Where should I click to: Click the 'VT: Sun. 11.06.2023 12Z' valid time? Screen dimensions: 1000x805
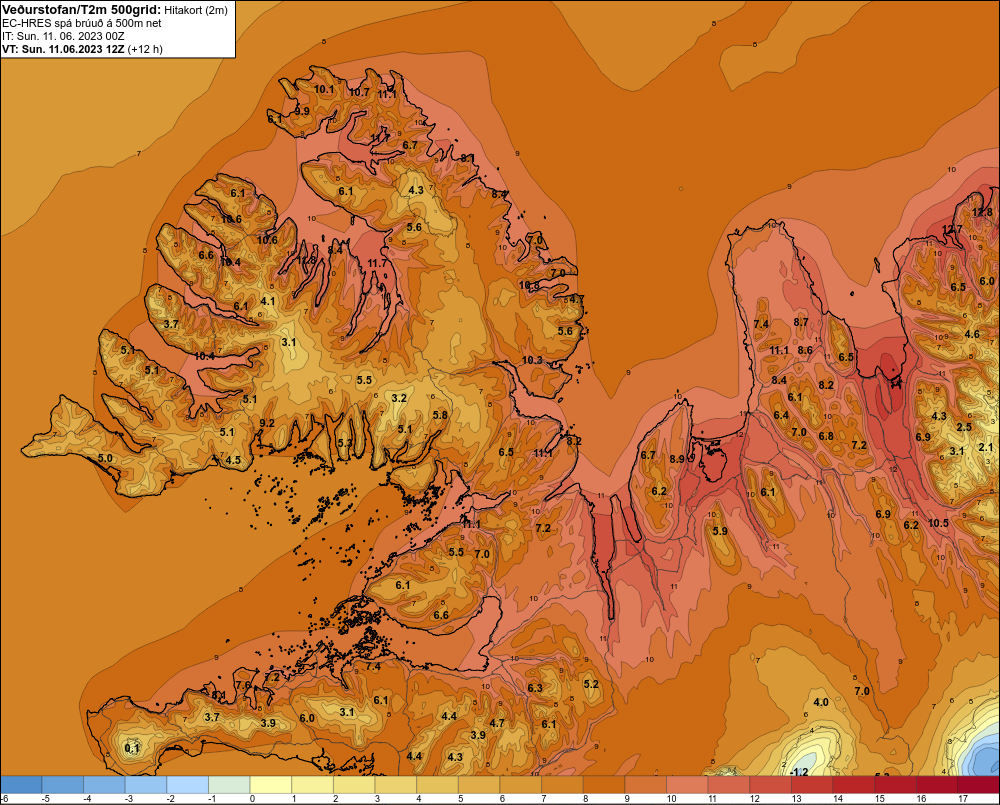point(63,49)
